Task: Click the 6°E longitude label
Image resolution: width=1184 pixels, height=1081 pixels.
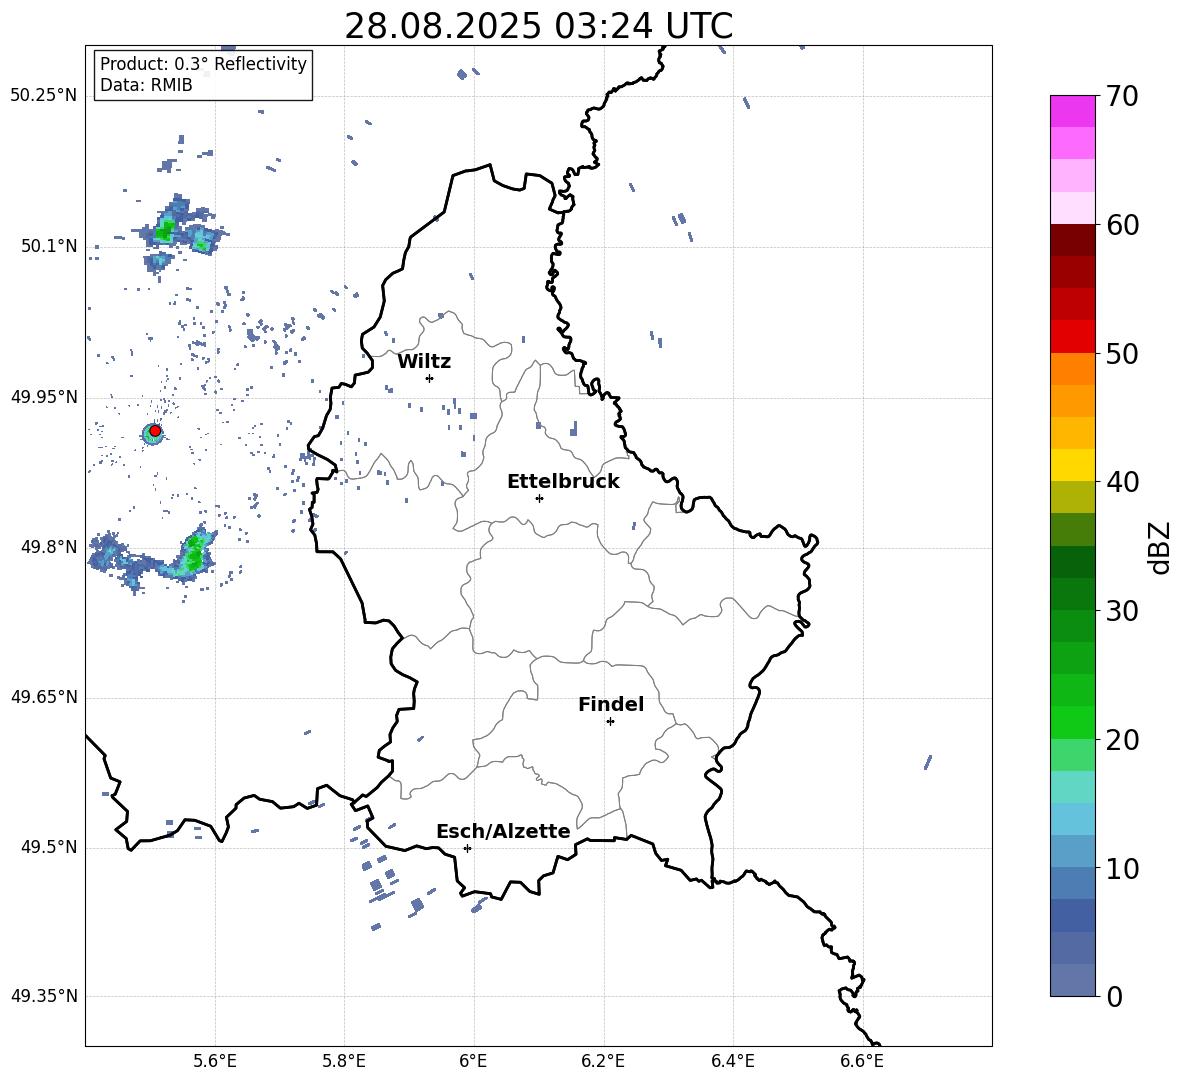Action: (473, 1061)
